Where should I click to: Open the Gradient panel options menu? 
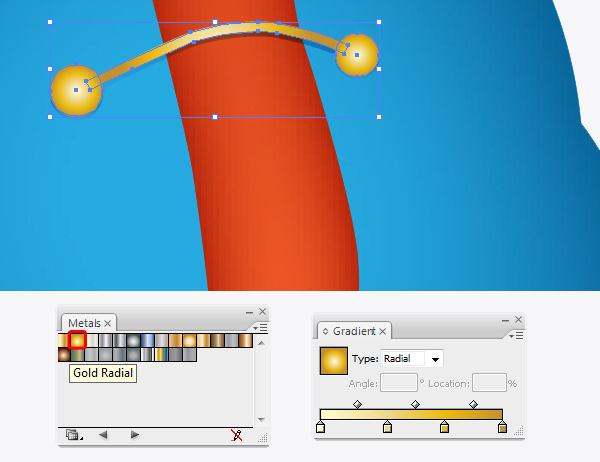pyautogui.click(x=516, y=336)
